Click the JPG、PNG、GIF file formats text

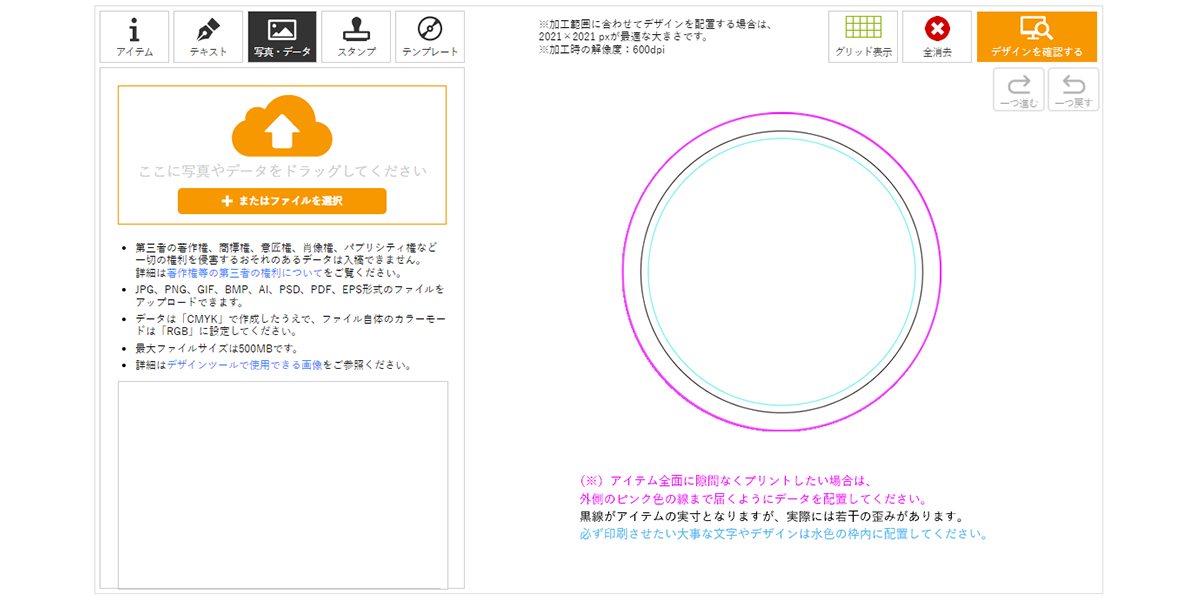pos(290,294)
